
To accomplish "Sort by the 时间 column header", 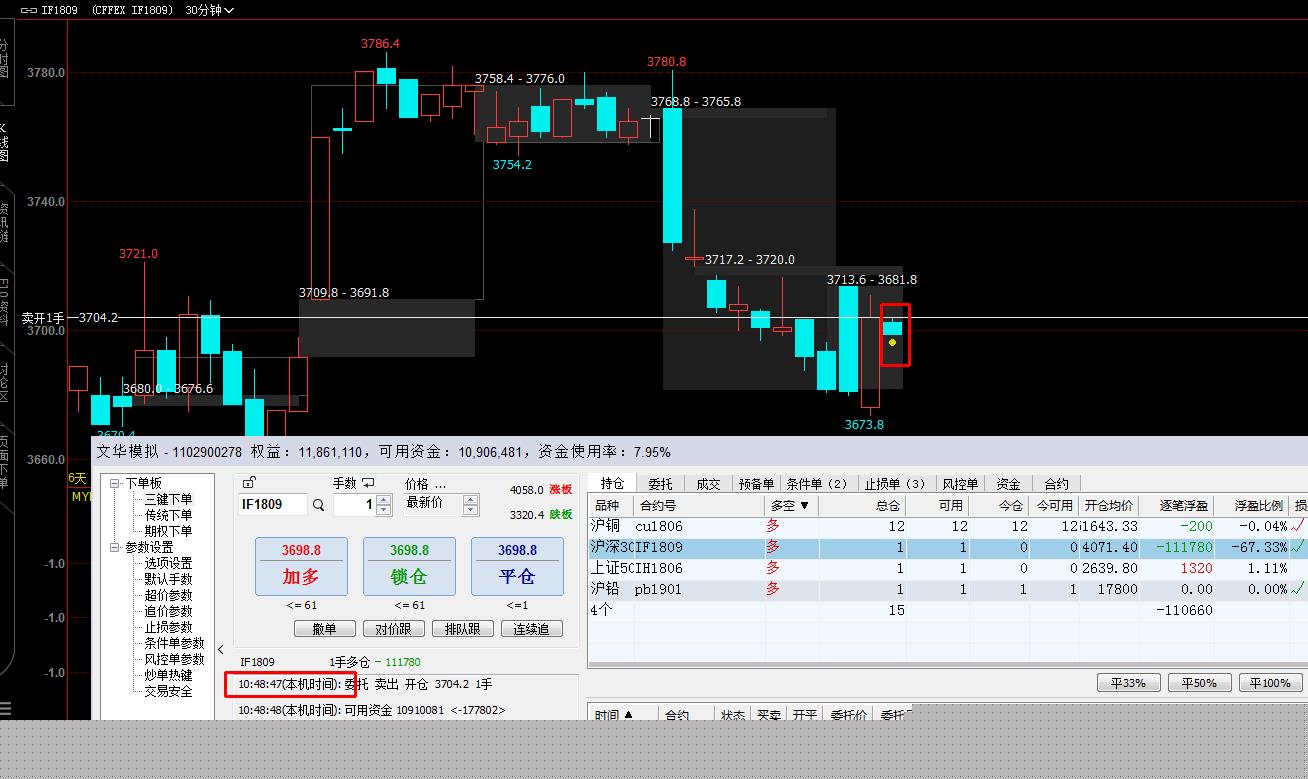I will [x=614, y=716].
